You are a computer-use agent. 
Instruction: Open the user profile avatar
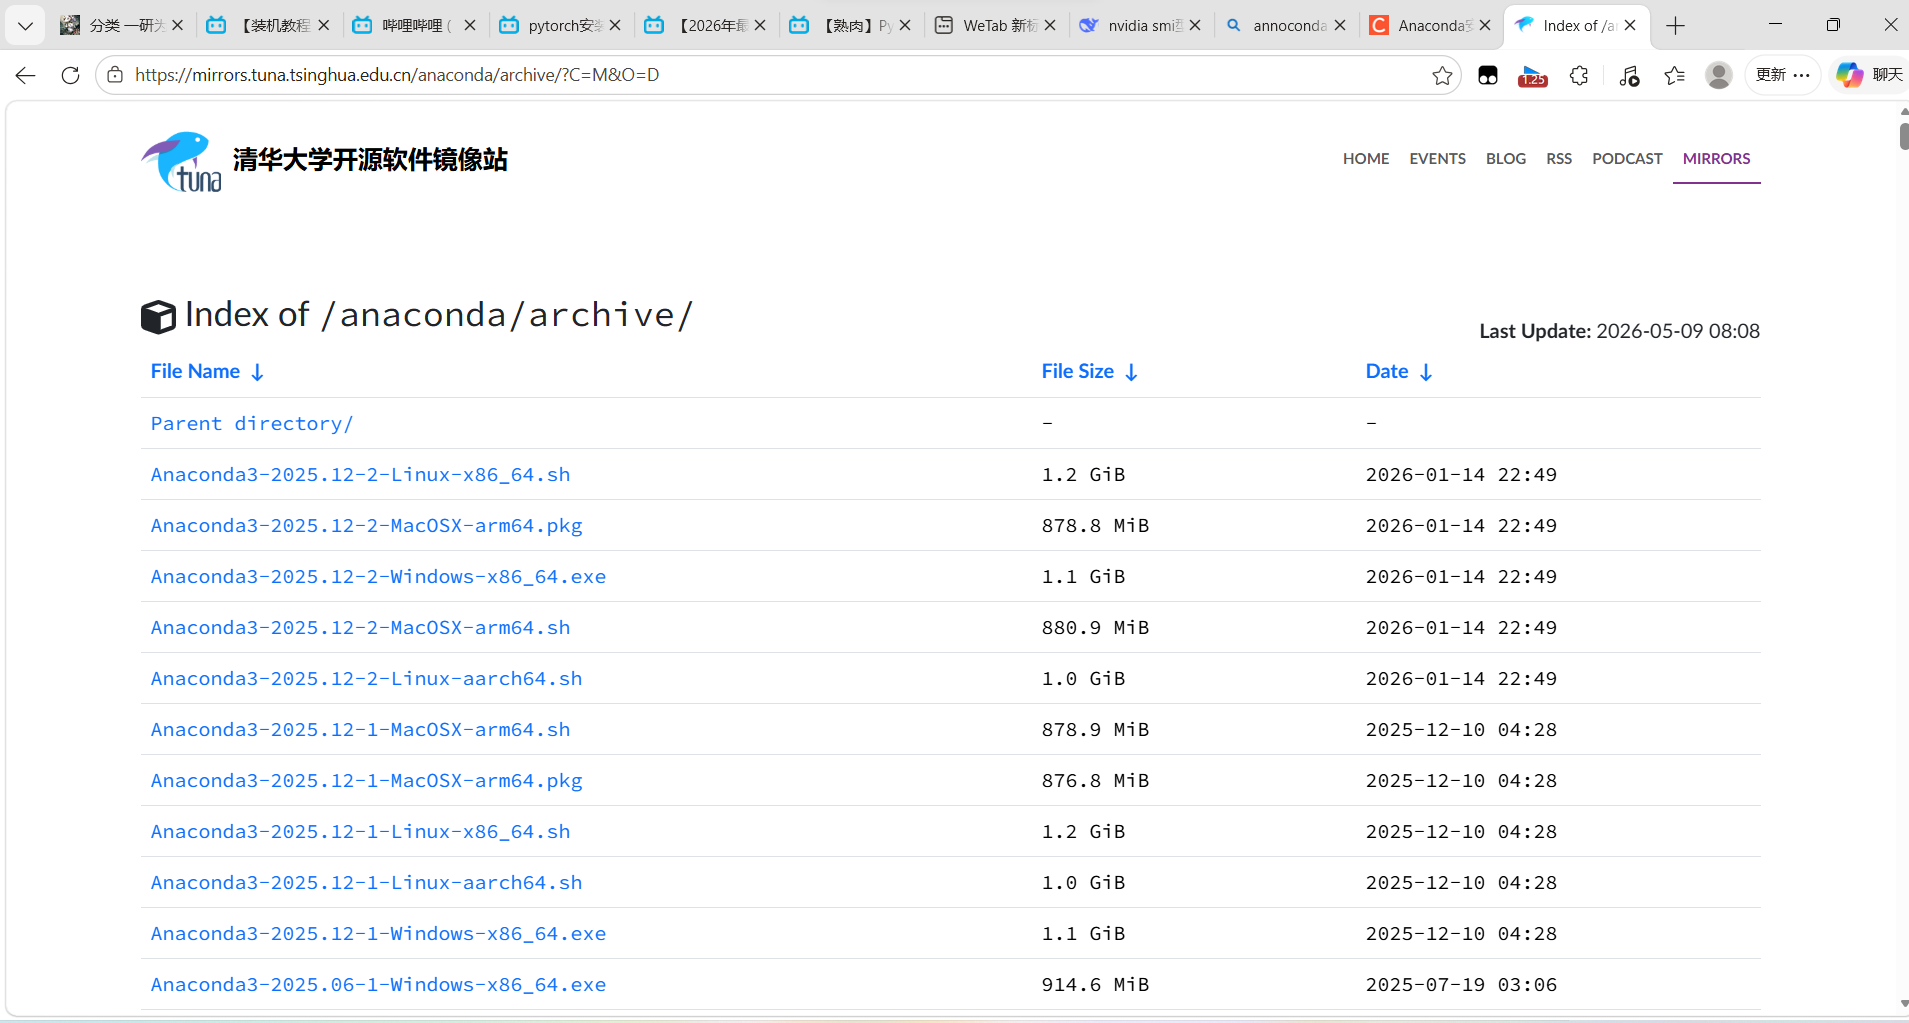point(1719,75)
